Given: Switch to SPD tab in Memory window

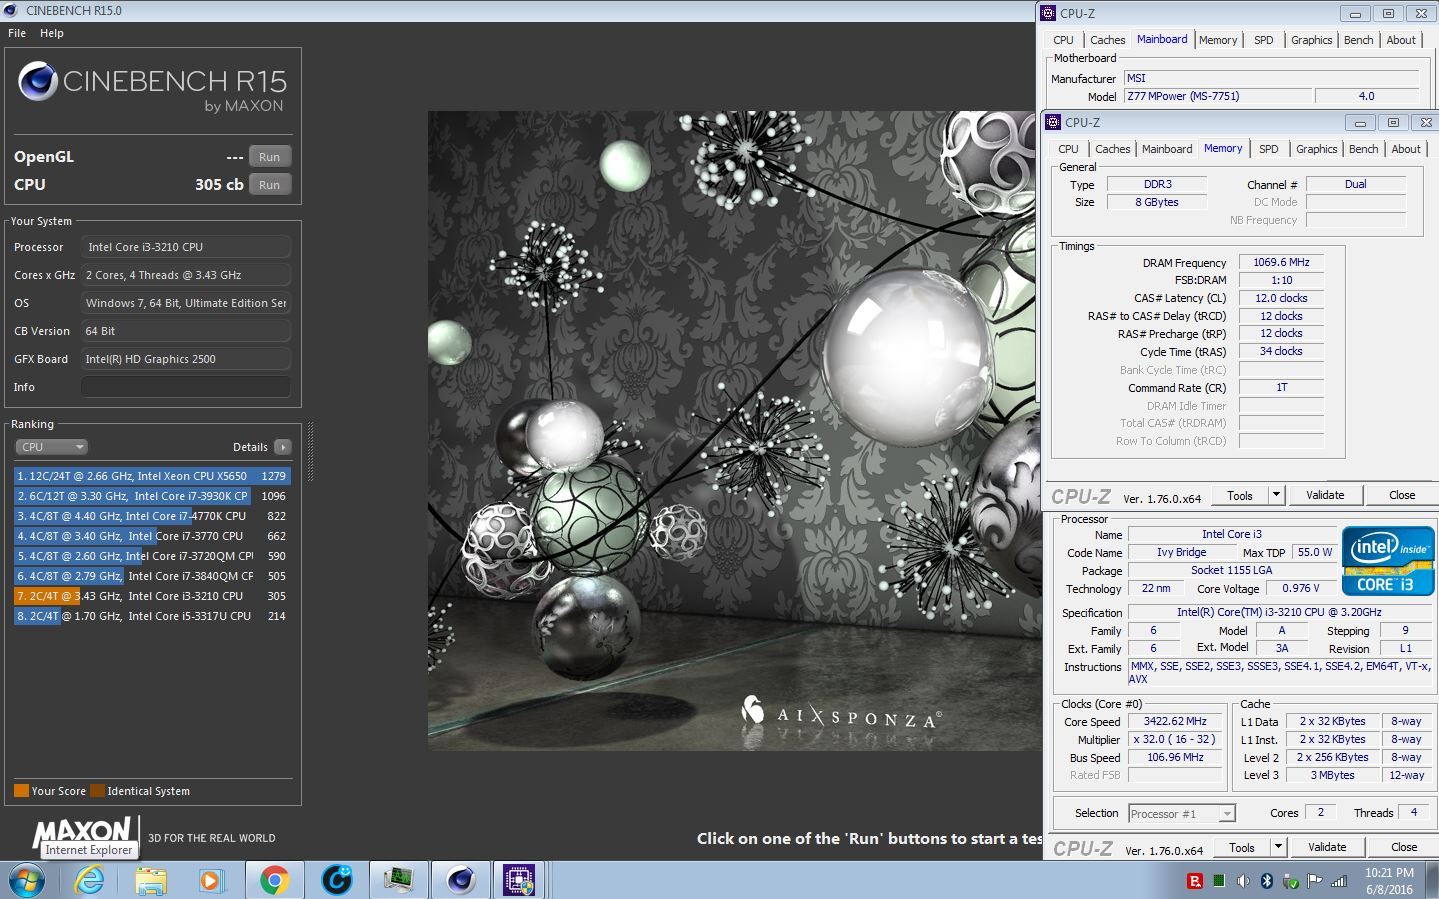Looking at the screenshot, I should coord(1269,149).
